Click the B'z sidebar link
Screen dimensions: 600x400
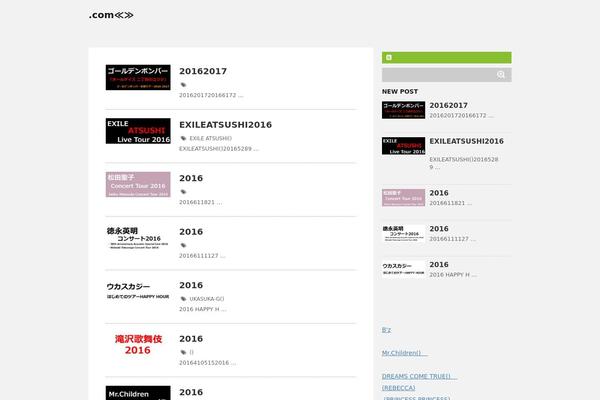(386, 330)
